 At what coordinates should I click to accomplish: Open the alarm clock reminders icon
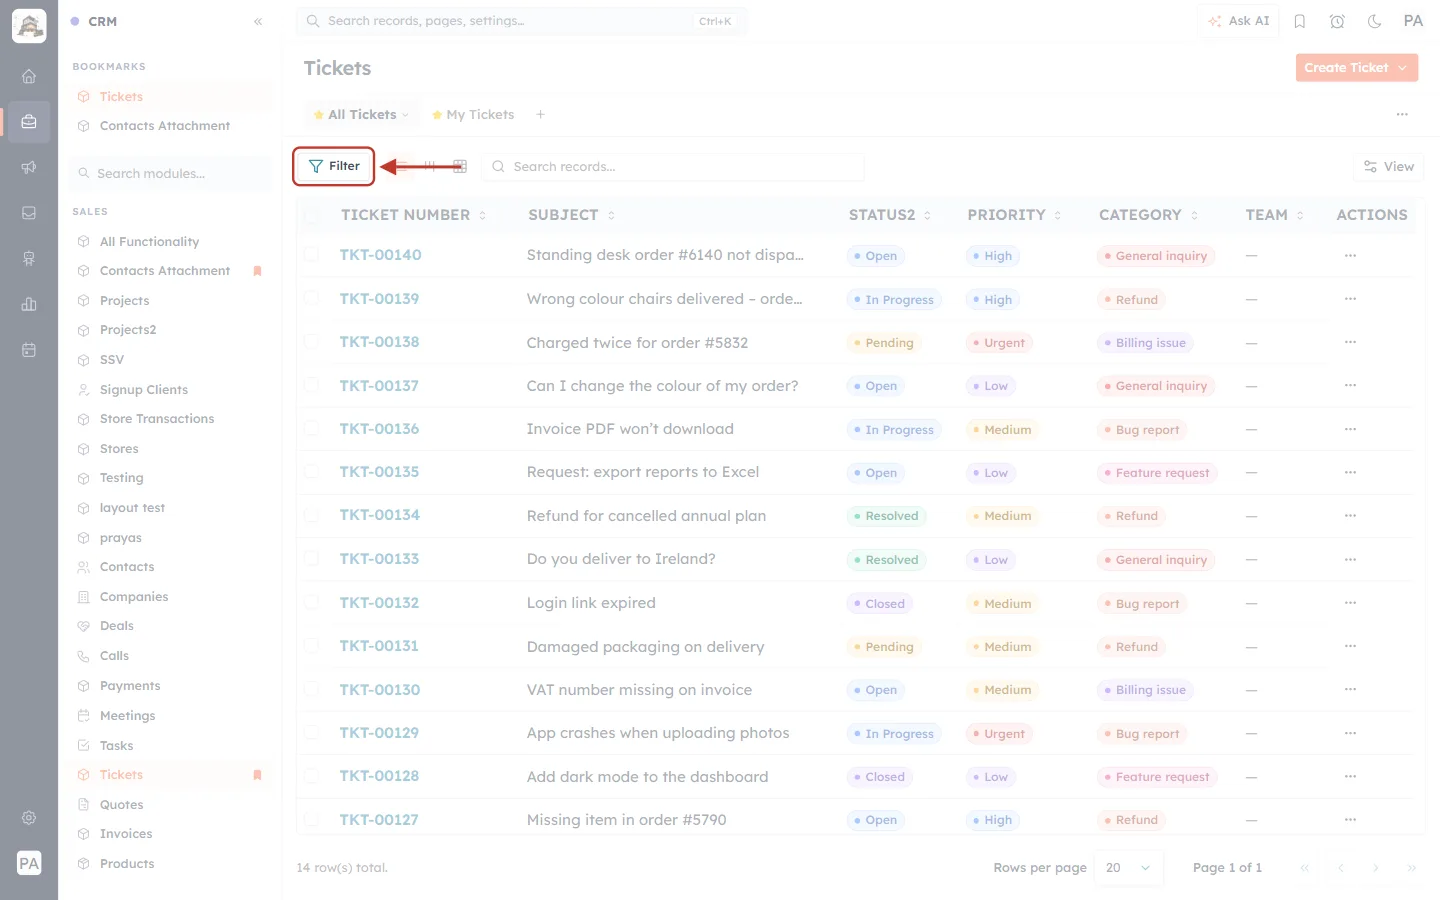(x=1337, y=21)
